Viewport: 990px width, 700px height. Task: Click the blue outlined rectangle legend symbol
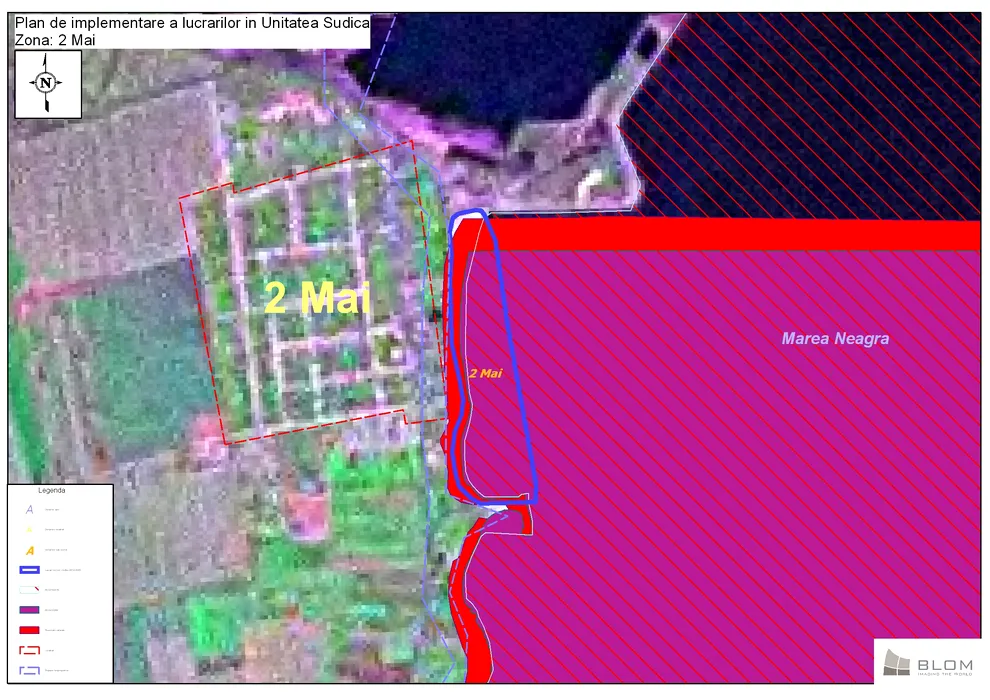coord(30,569)
